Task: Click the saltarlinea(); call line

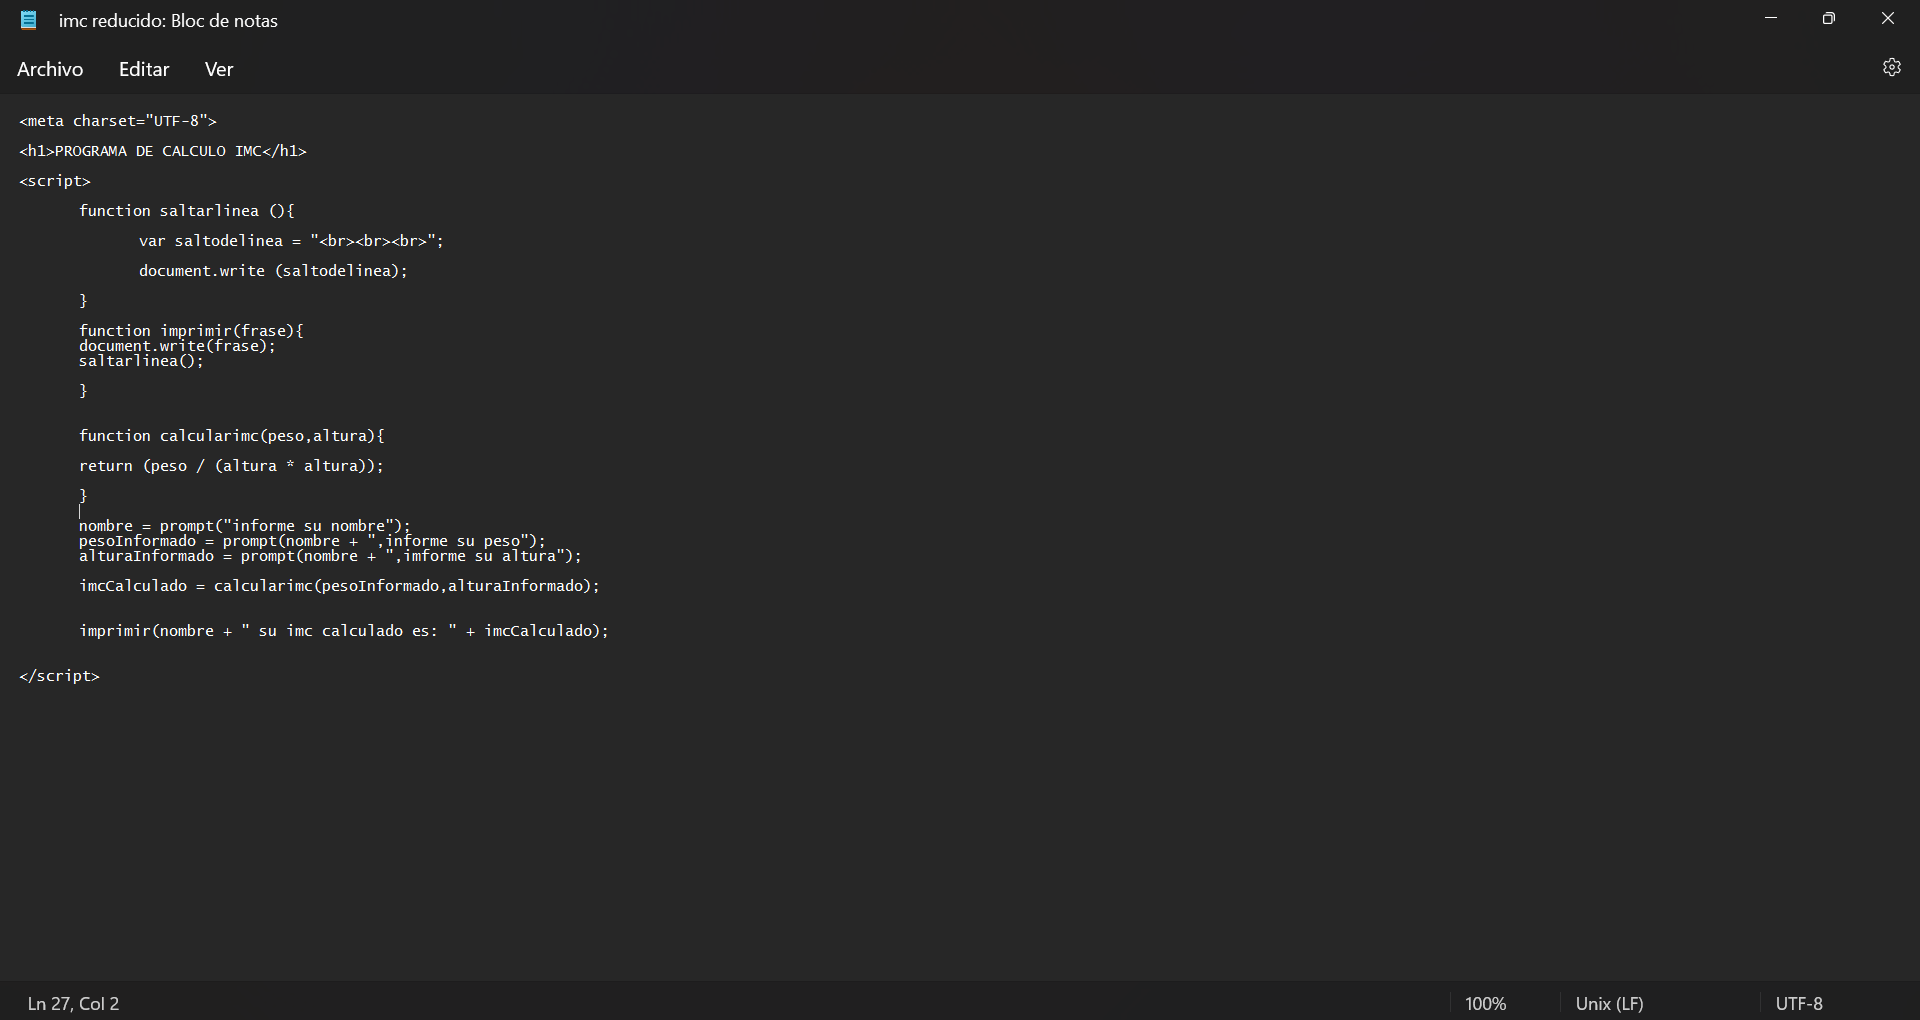Action: coord(141,361)
